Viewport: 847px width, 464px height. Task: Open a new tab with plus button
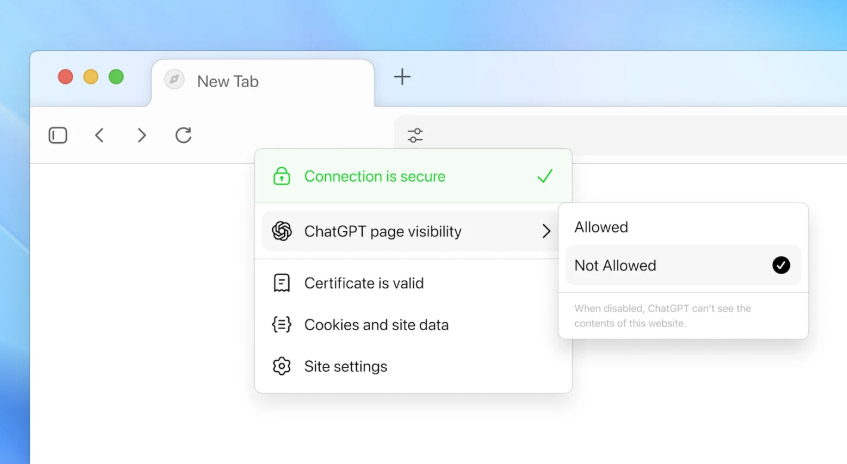coord(402,77)
